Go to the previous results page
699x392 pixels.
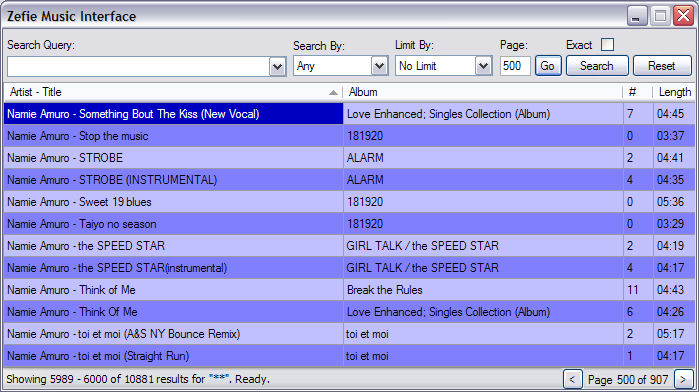572,380
